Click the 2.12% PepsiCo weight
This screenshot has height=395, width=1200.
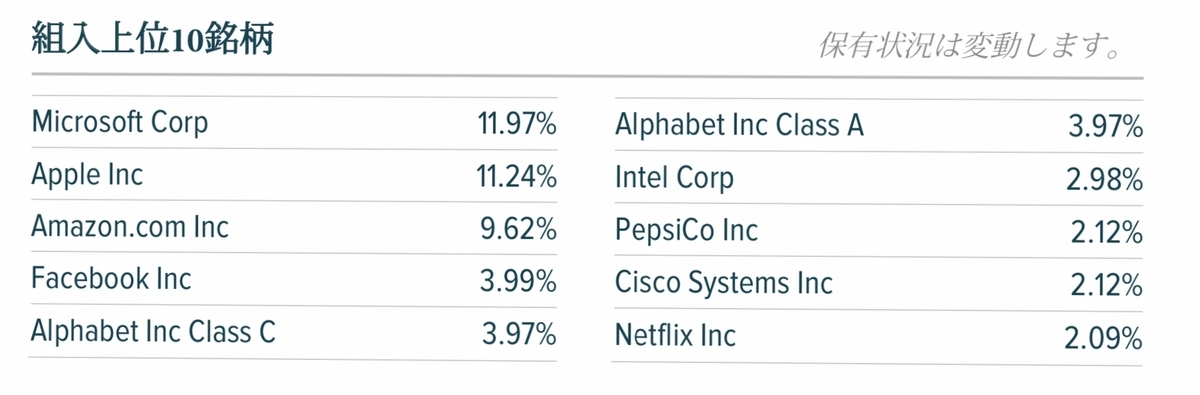point(1106,233)
